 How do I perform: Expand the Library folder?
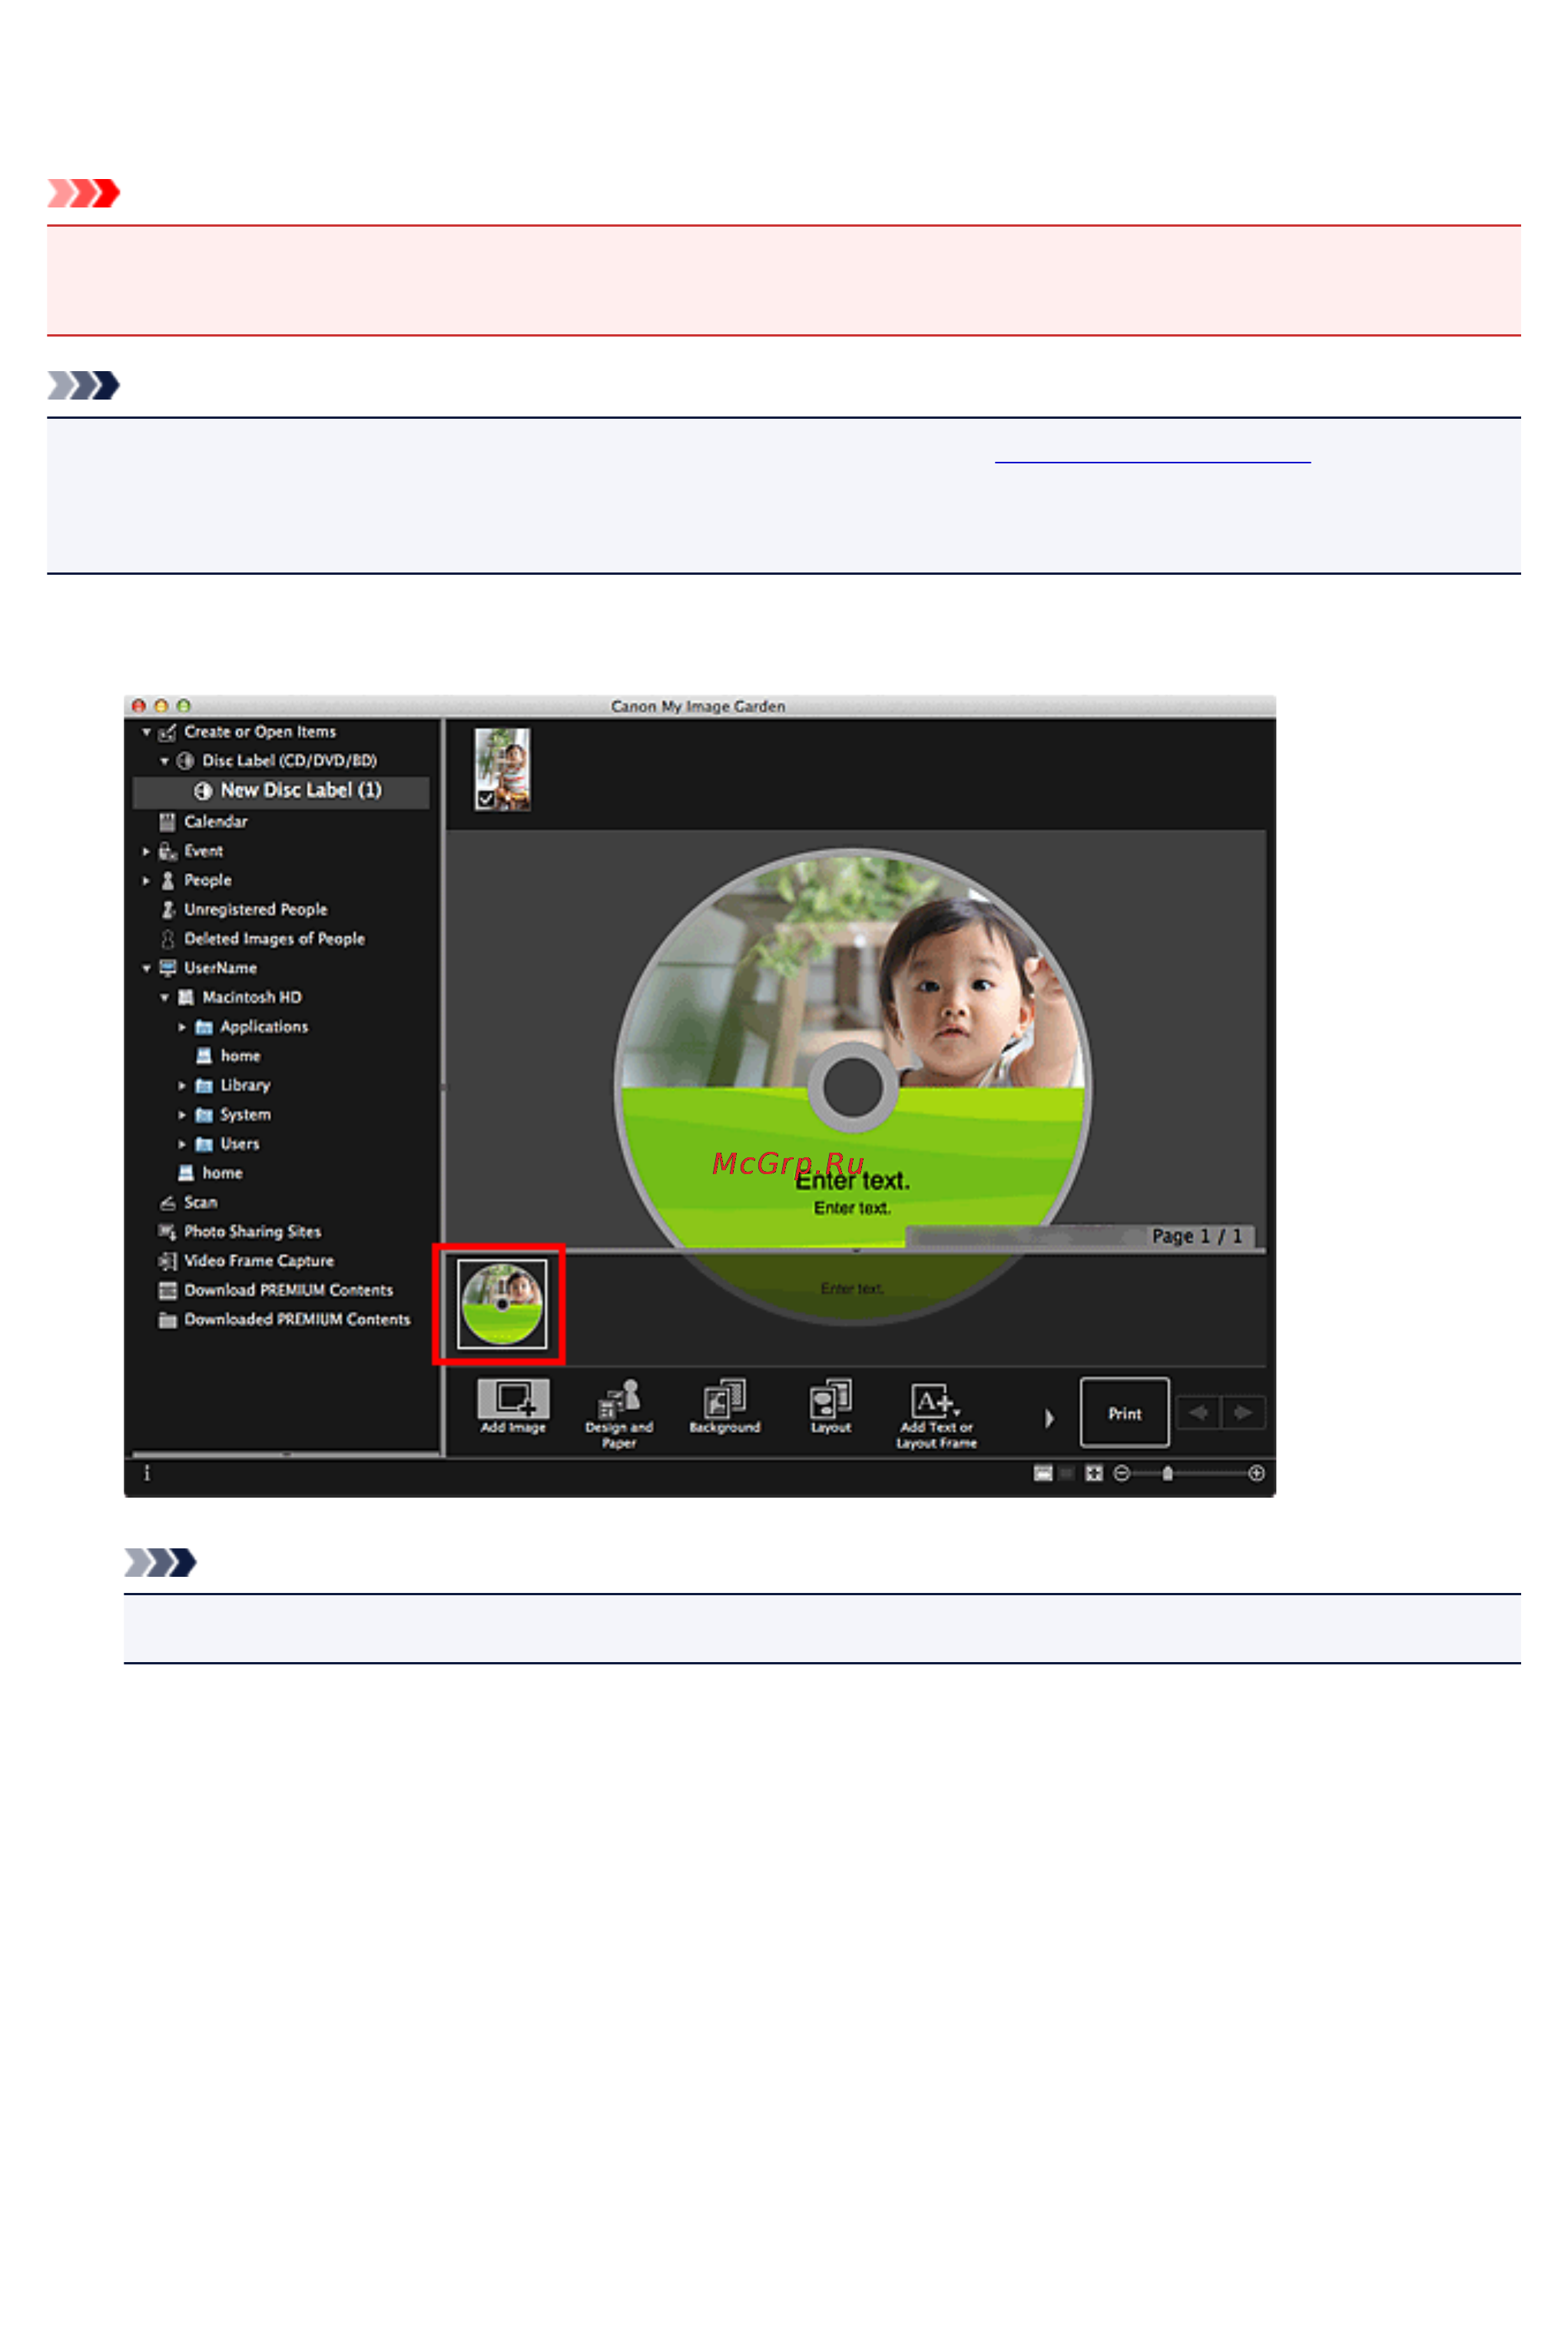182,1085
